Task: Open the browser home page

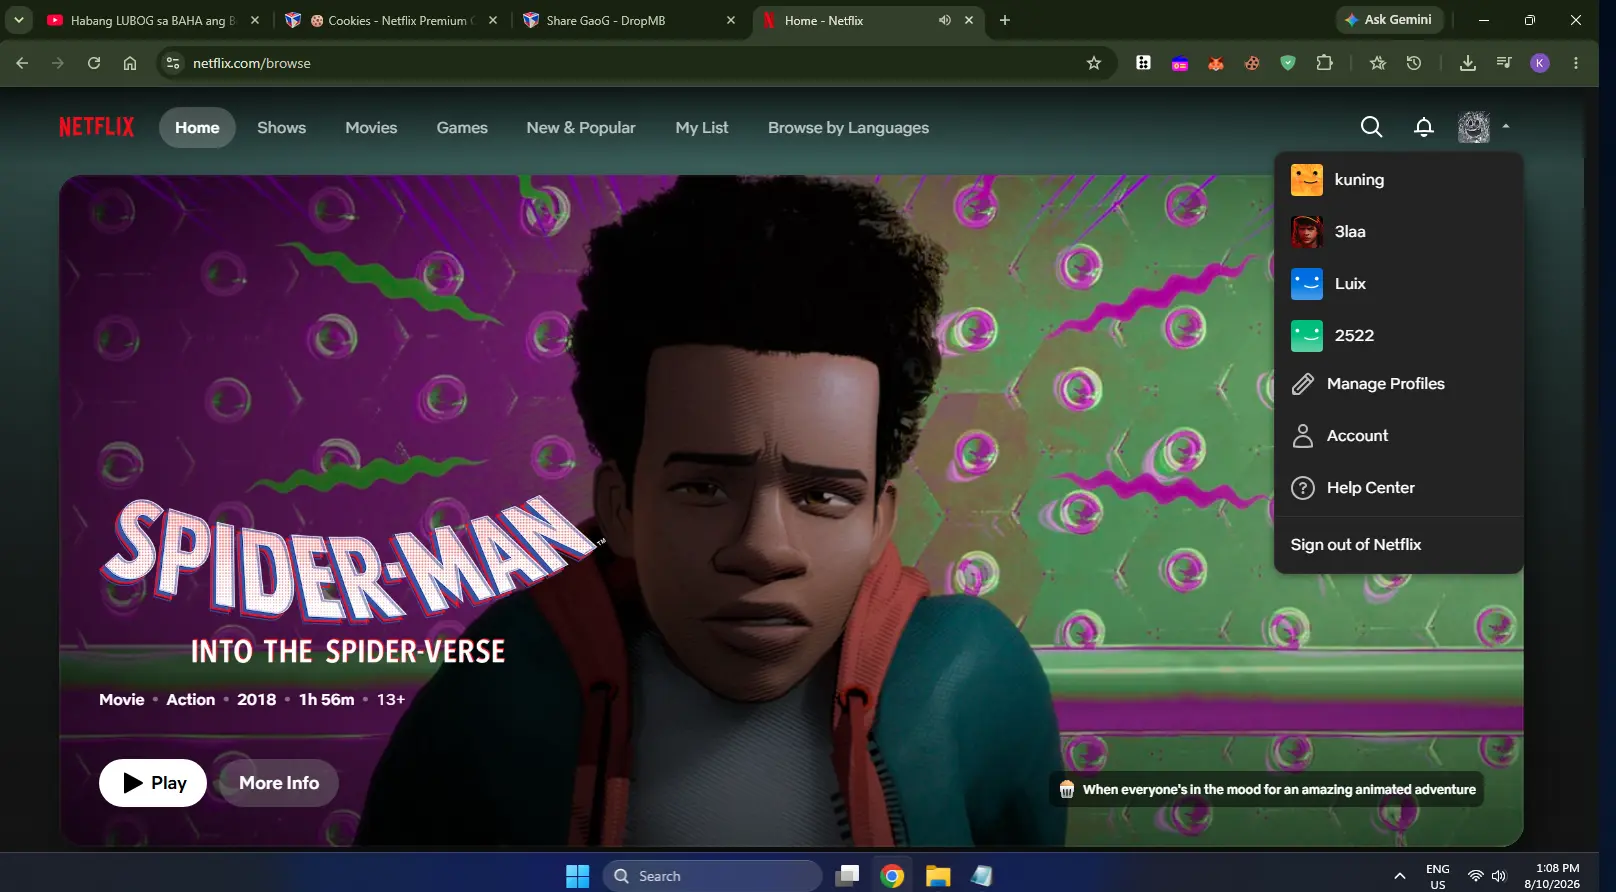Action: [x=130, y=63]
